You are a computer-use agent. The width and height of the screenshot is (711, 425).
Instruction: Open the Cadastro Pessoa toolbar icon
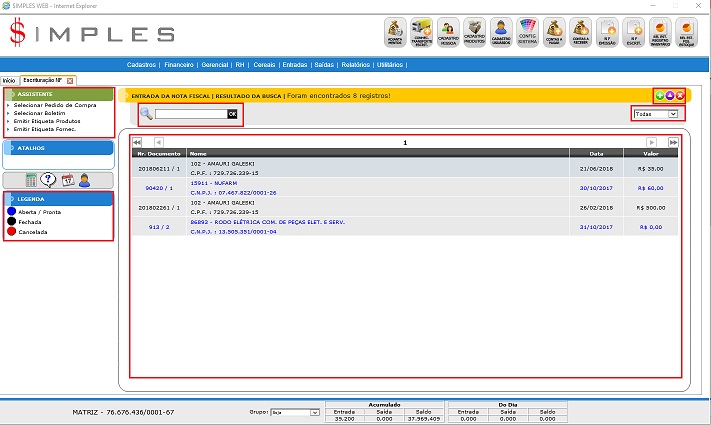pyautogui.click(x=449, y=33)
